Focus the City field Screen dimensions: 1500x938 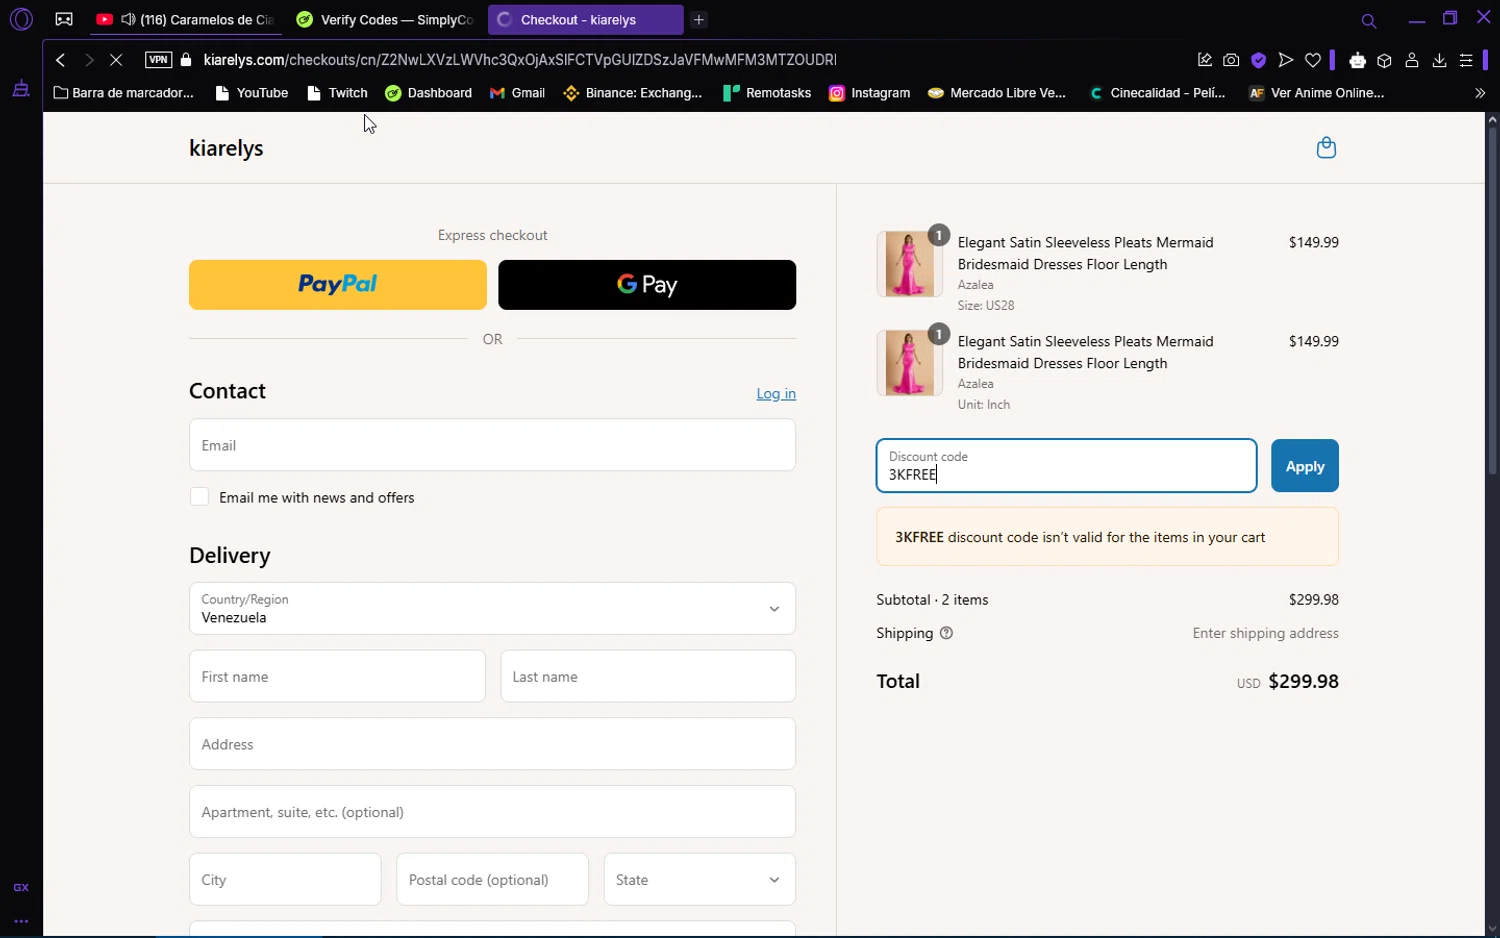pyautogui.click(x=285, y=879)
